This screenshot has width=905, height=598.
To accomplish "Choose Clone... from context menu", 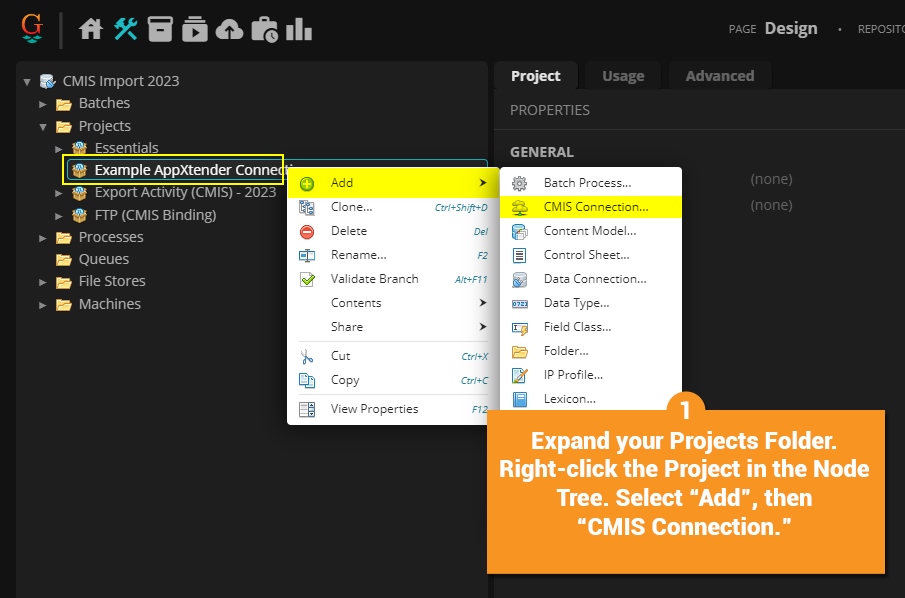I will 393,207.
